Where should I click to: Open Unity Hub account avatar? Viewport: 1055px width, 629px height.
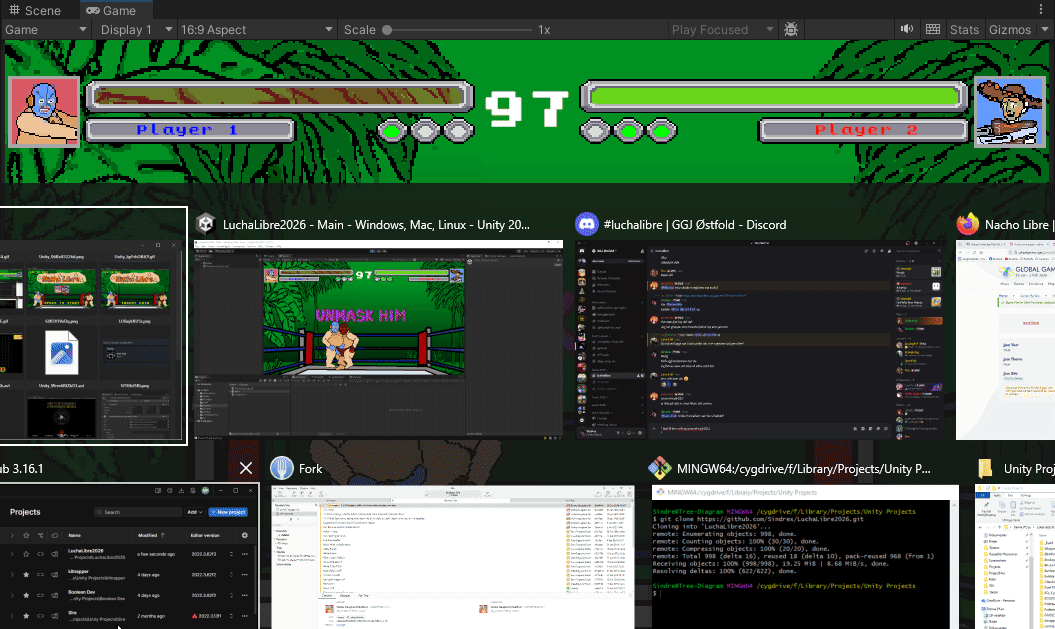coord(205,490)
